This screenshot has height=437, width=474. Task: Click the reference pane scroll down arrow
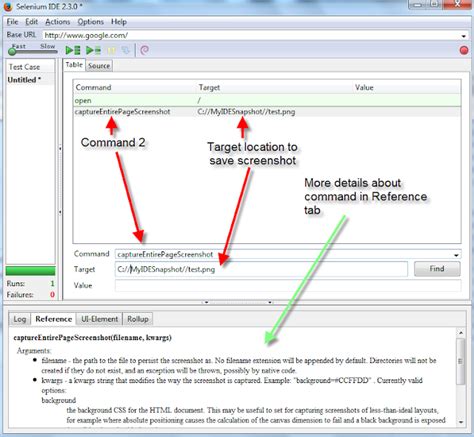coord(461,422)
